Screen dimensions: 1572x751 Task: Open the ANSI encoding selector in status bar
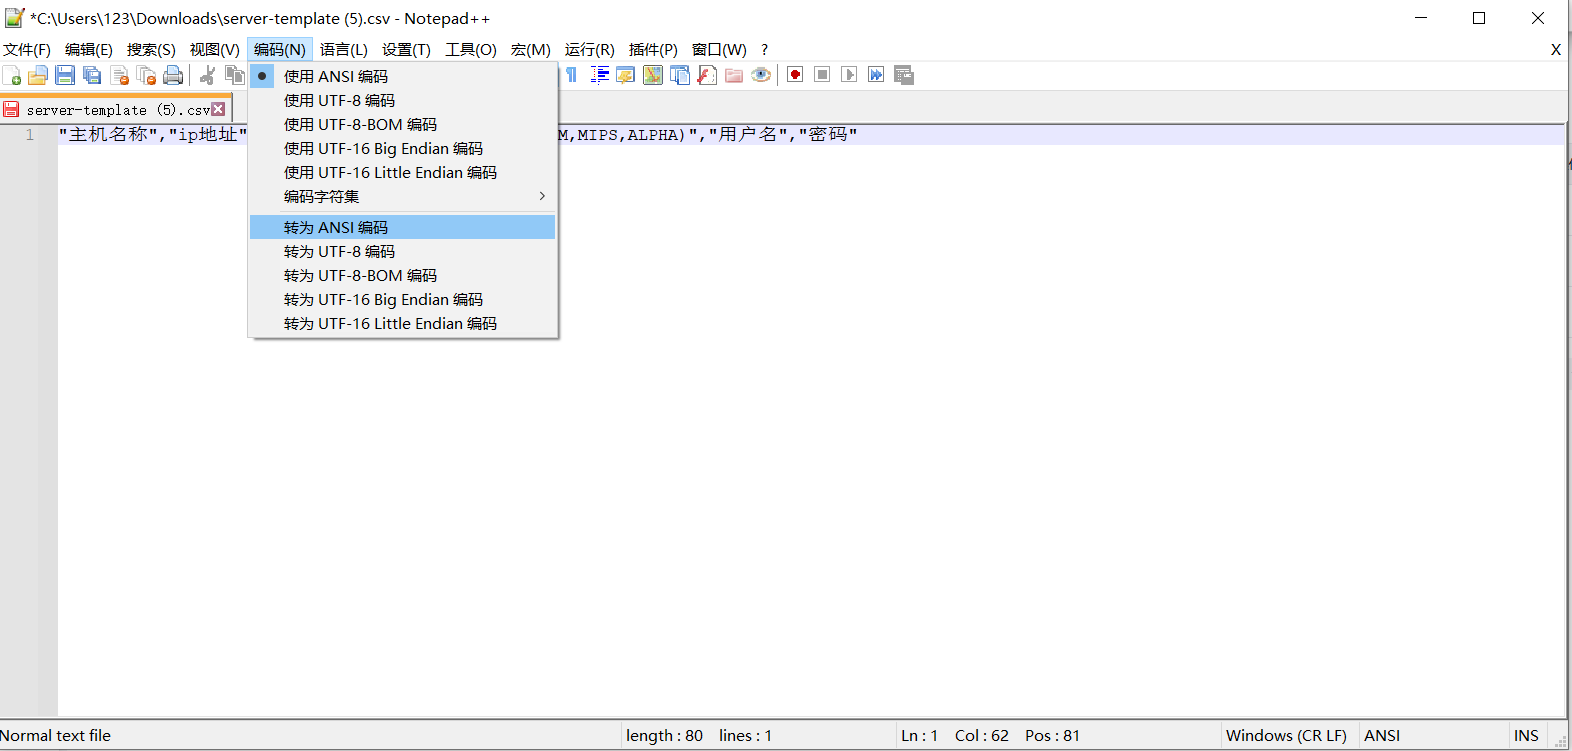click(x=1382, y=736)
